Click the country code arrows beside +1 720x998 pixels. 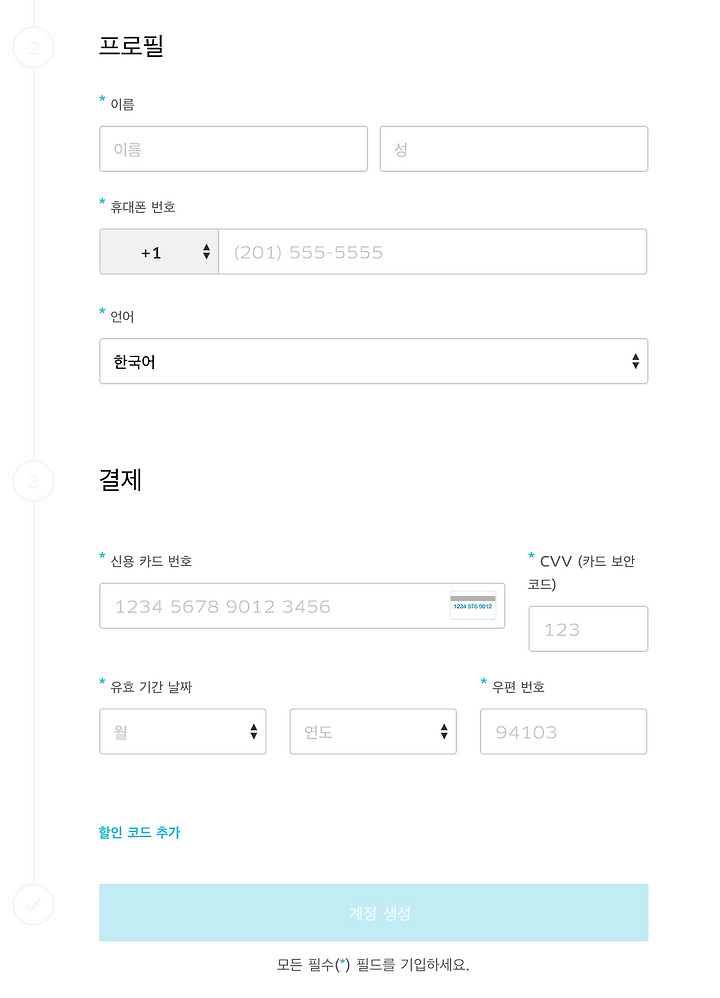tap(206, 251)
